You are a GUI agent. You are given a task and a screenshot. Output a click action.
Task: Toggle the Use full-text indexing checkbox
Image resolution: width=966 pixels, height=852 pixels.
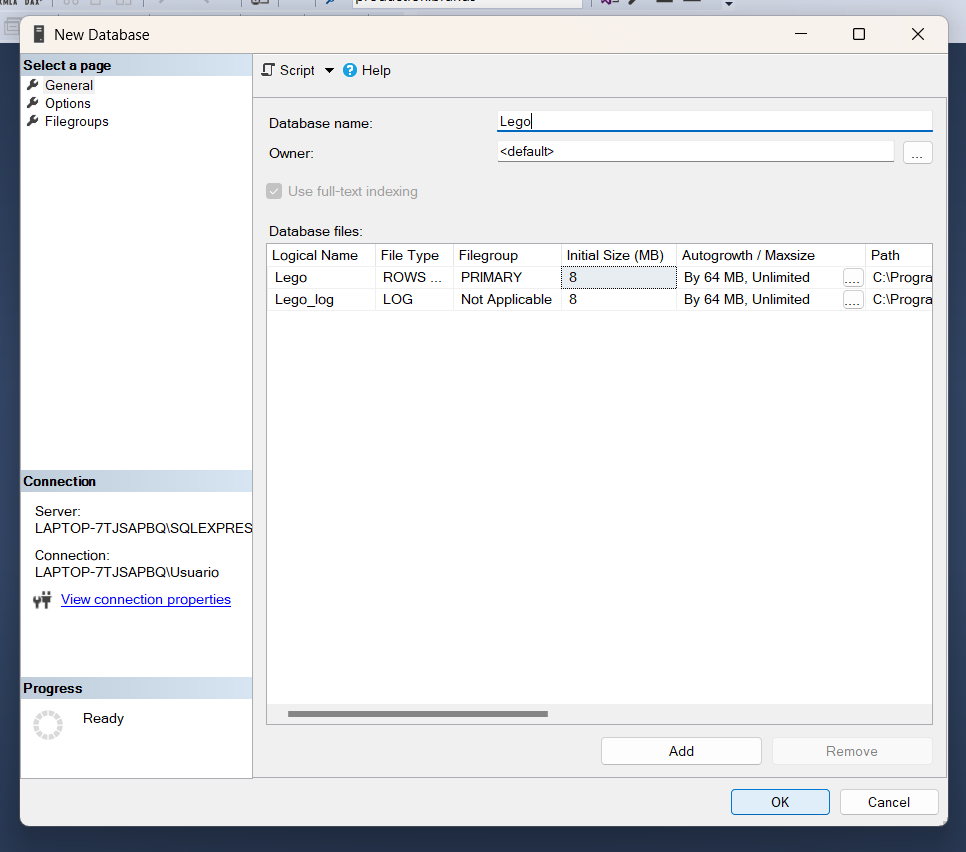274,191
